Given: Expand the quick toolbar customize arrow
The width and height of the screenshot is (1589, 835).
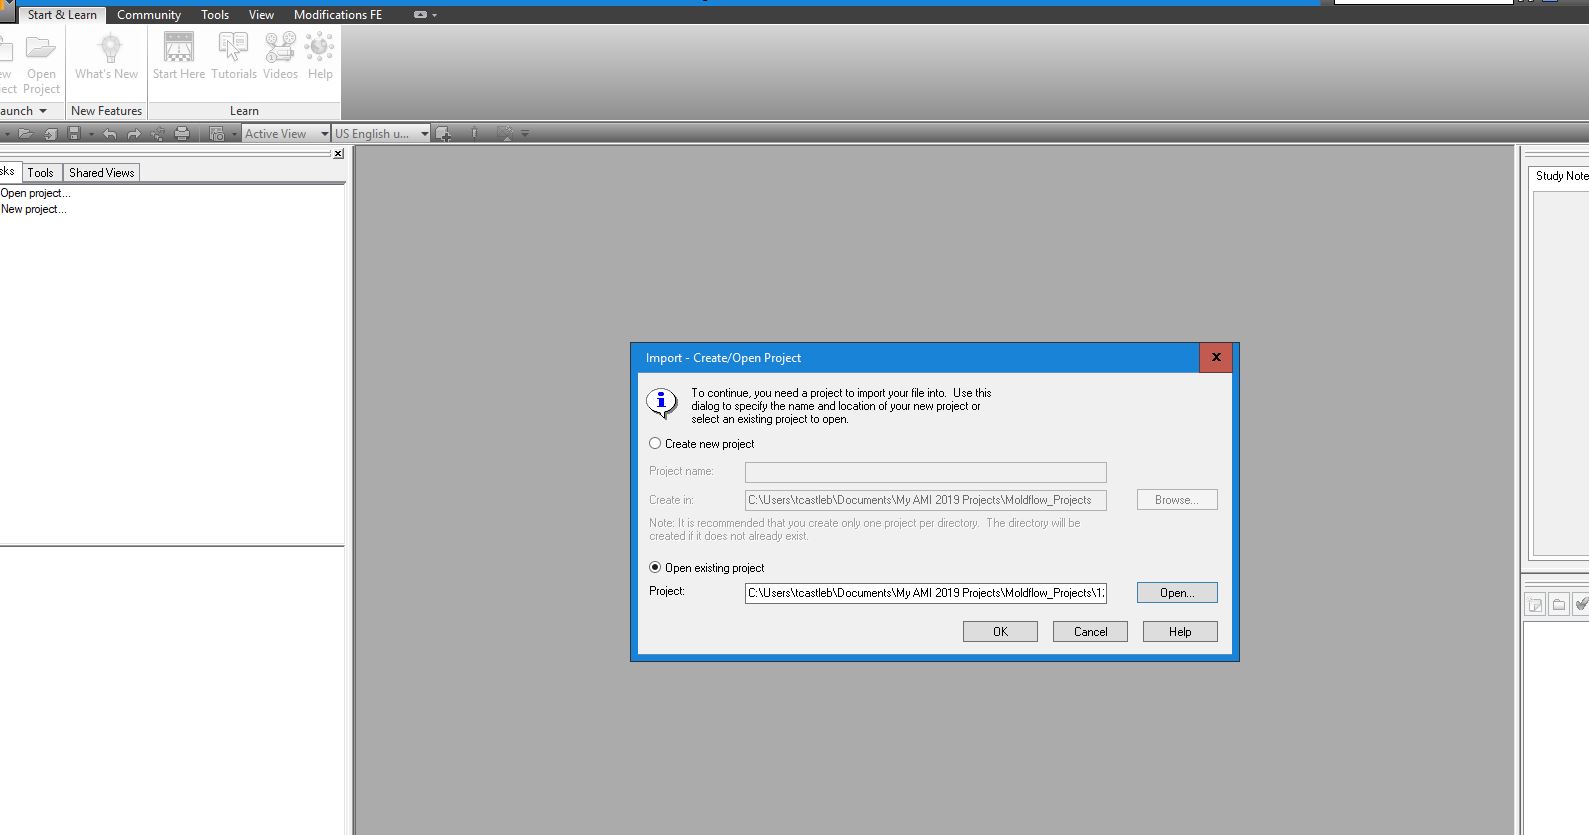Looking at the screenshot, I should 525,133.
